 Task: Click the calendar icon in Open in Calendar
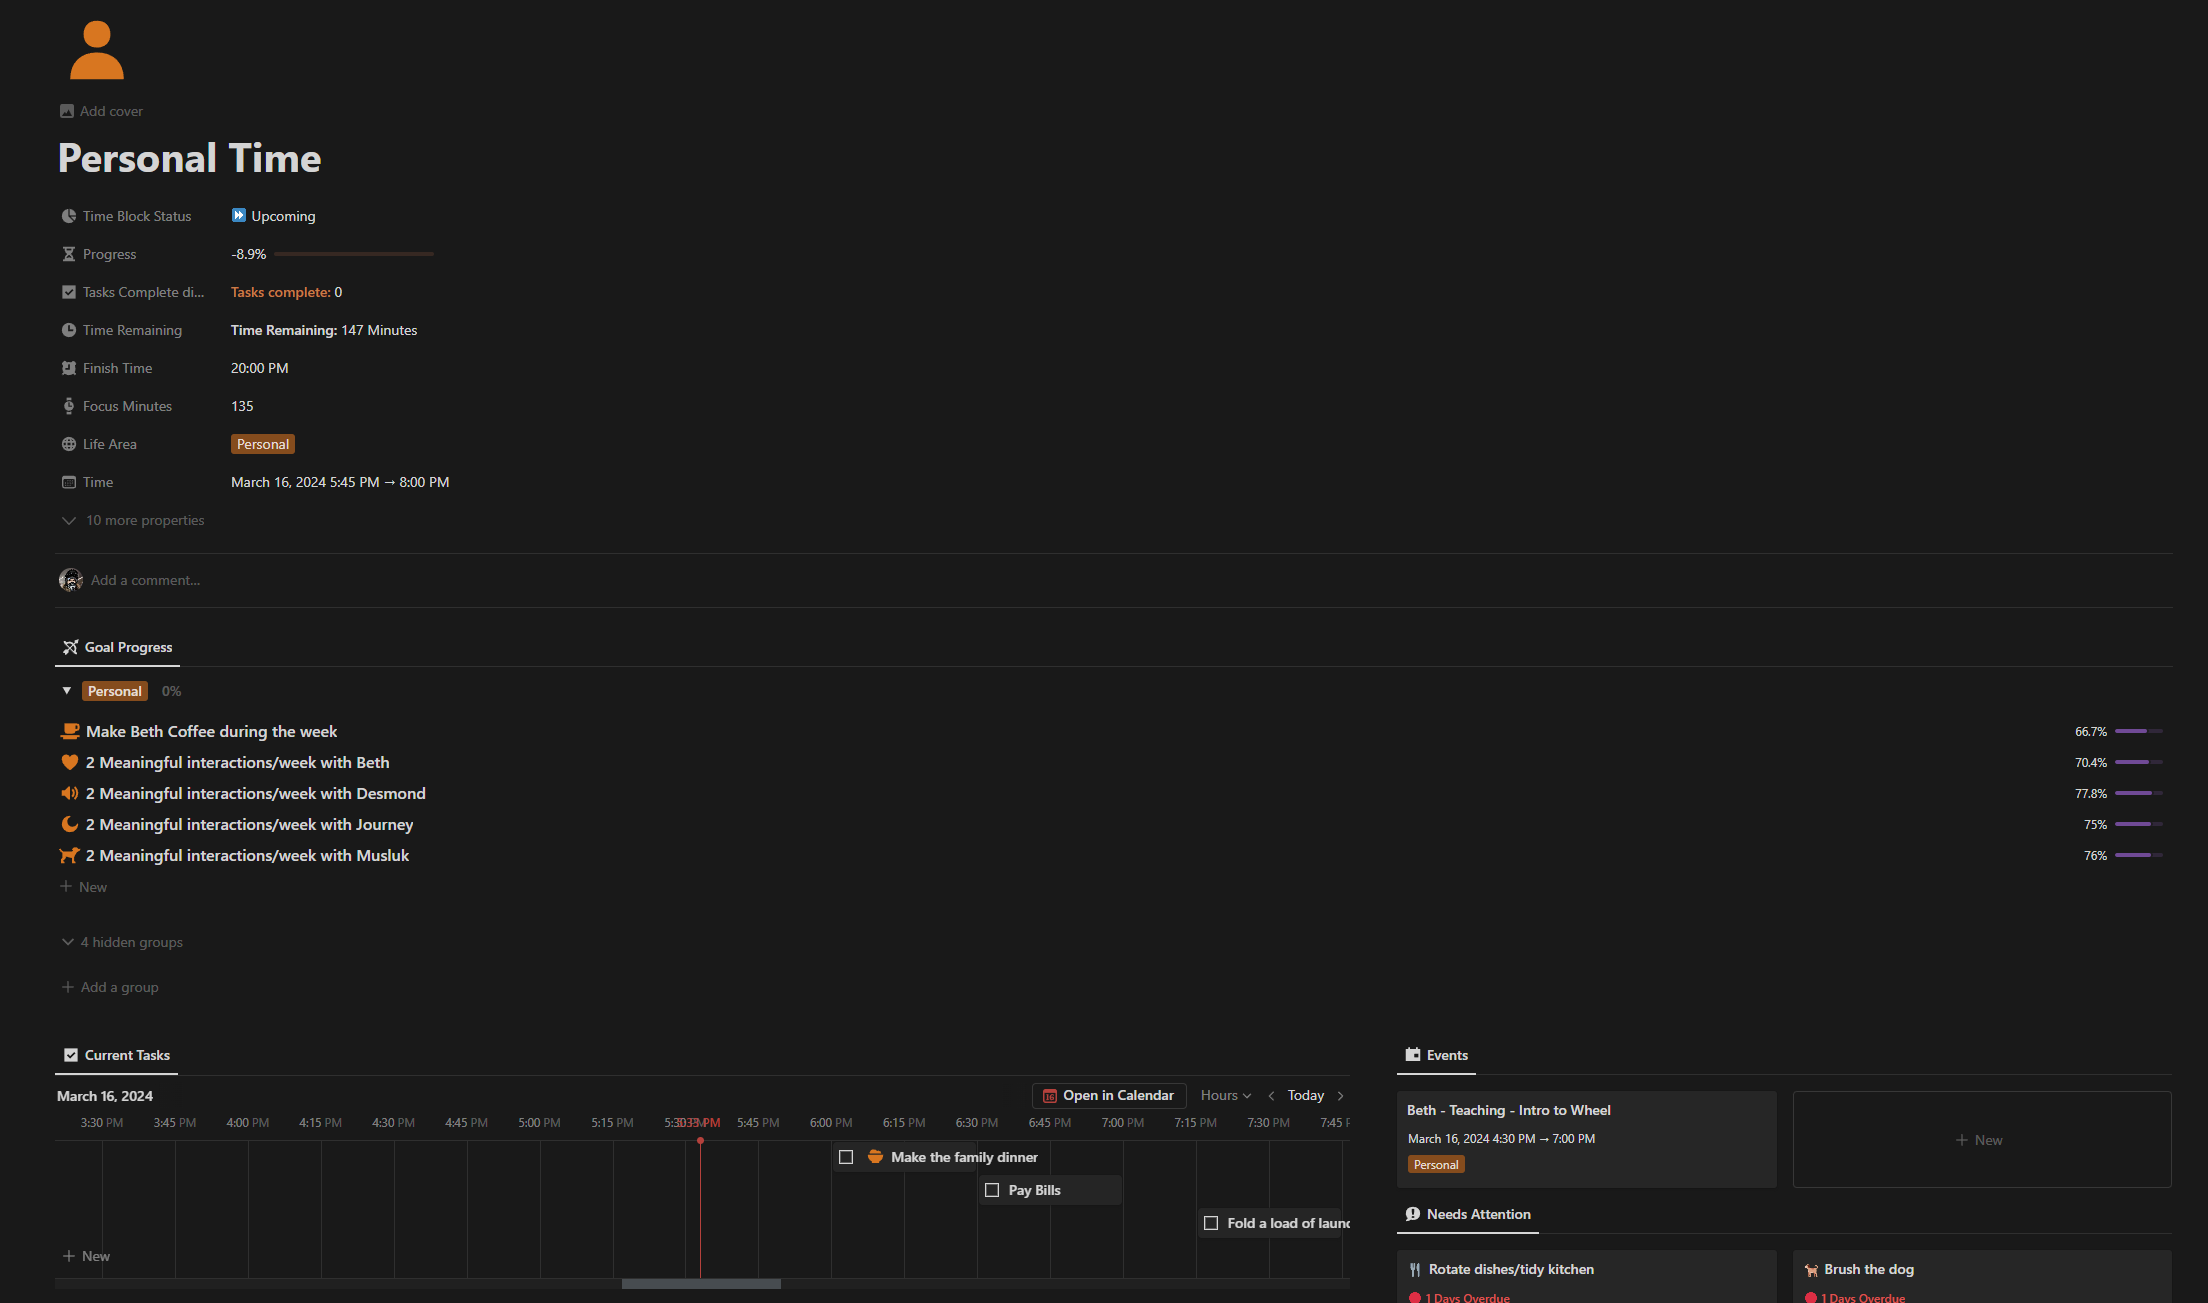(1049, 1096)
